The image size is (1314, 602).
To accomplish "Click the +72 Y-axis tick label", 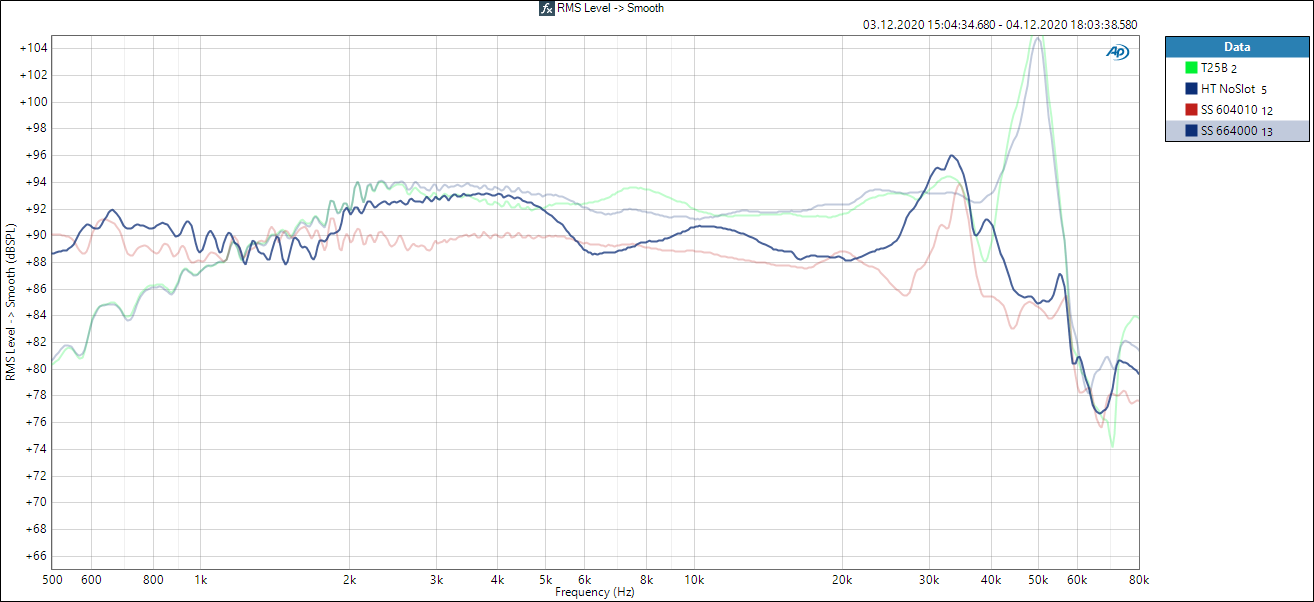I will point(35,476).
